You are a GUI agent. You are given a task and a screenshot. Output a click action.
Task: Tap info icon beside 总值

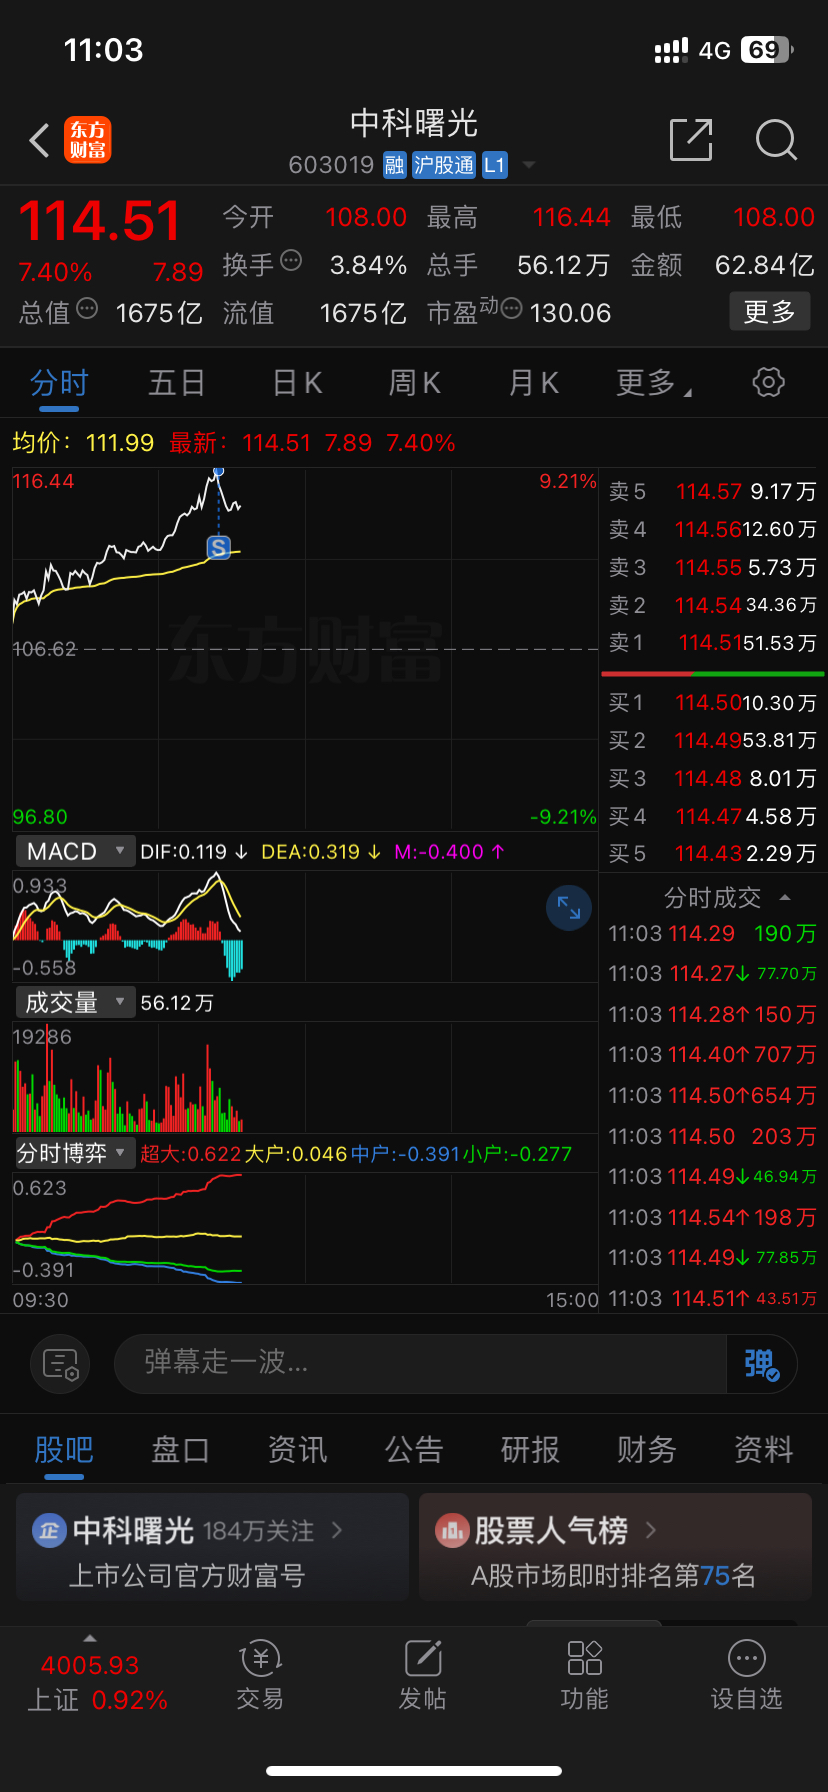[x=87, y=309]
